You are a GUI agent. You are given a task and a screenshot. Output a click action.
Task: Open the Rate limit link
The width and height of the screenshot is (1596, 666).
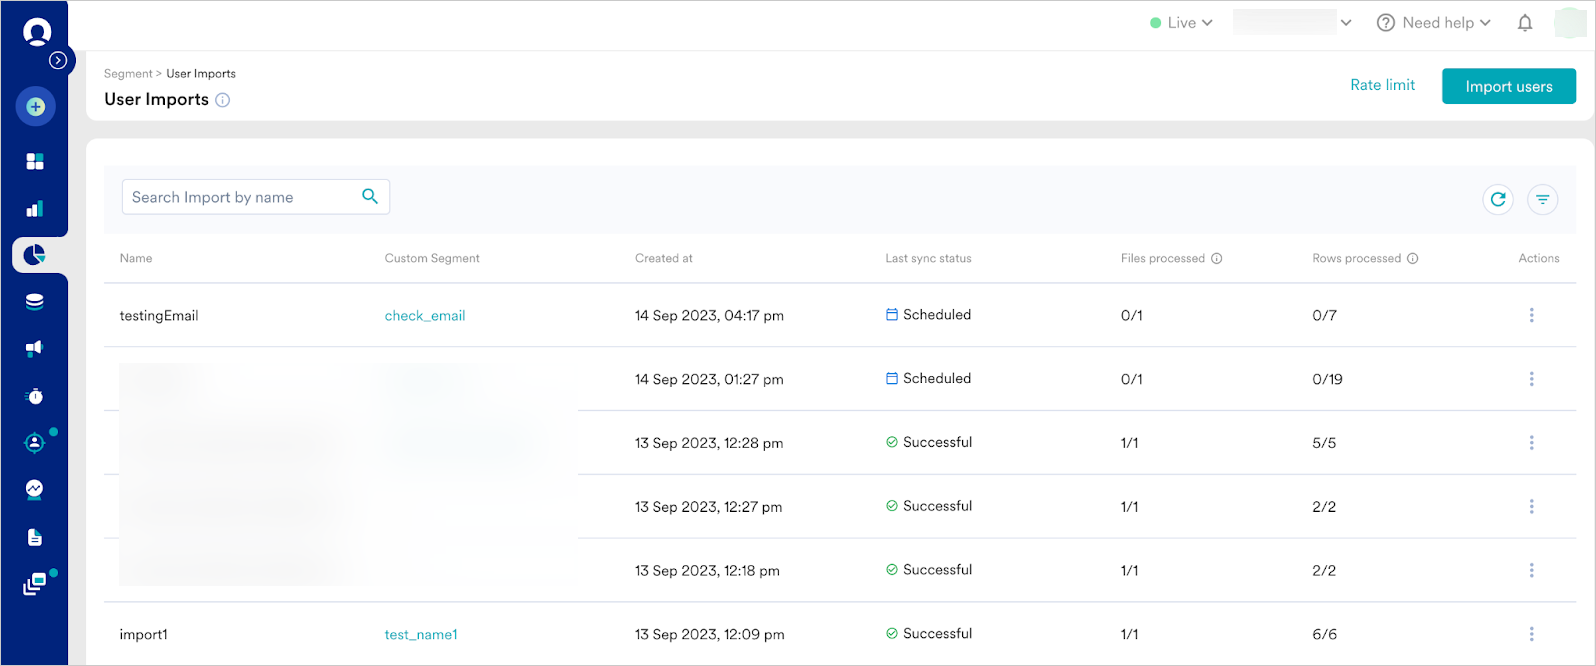1382,85
